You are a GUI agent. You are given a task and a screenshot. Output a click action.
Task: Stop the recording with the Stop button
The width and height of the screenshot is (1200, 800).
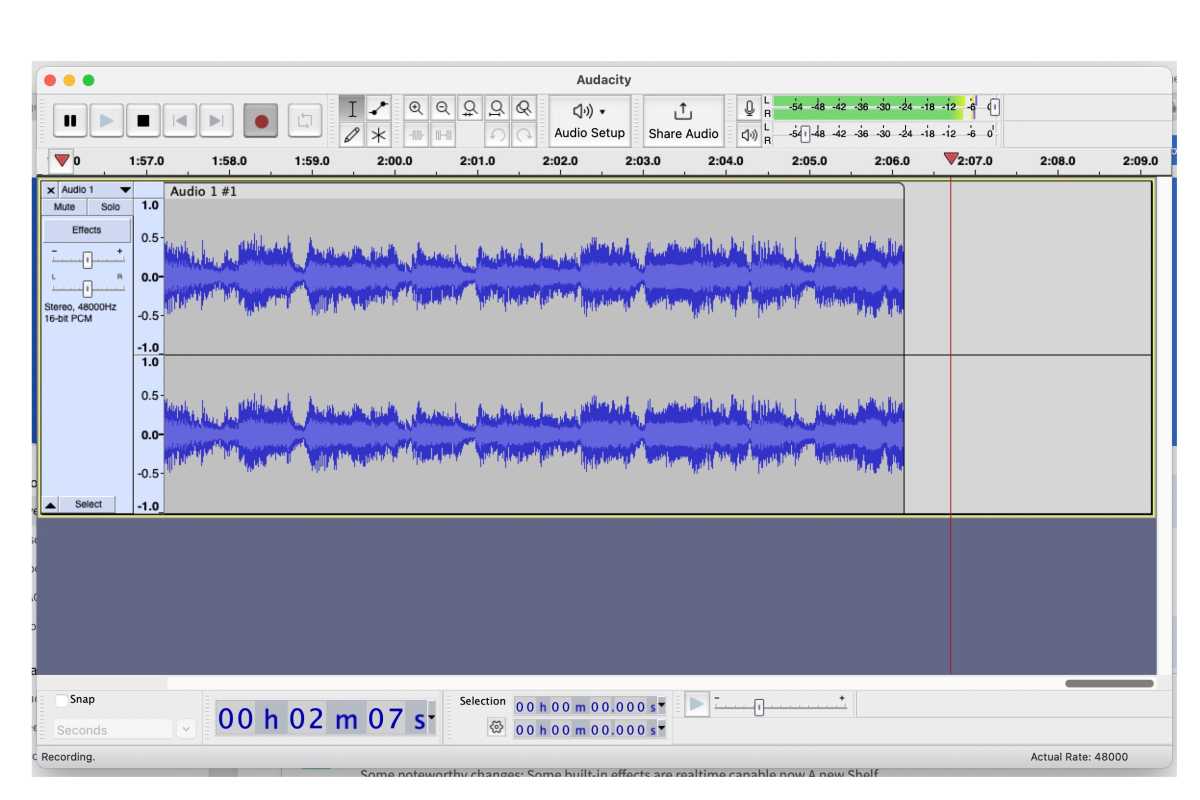[x=143, y=121]
